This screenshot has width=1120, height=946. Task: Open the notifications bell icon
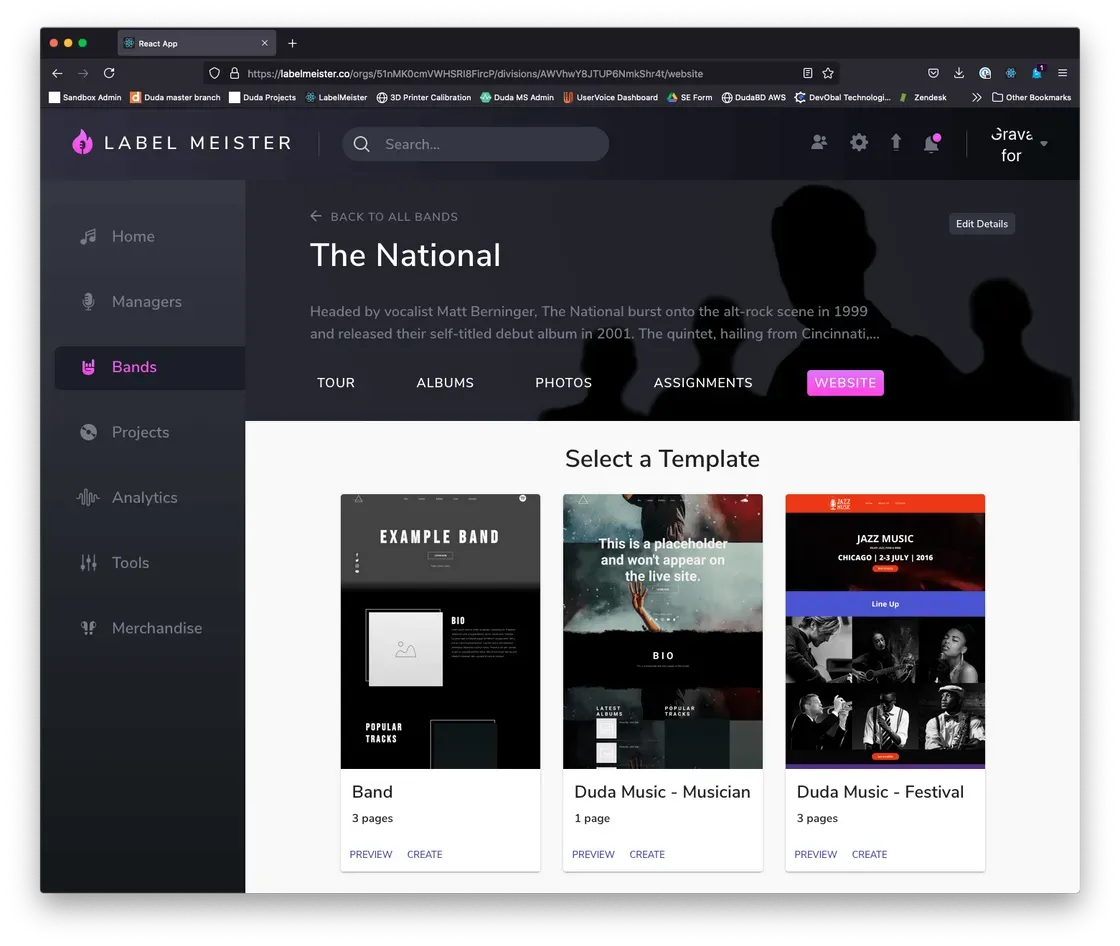pos(931,144)
